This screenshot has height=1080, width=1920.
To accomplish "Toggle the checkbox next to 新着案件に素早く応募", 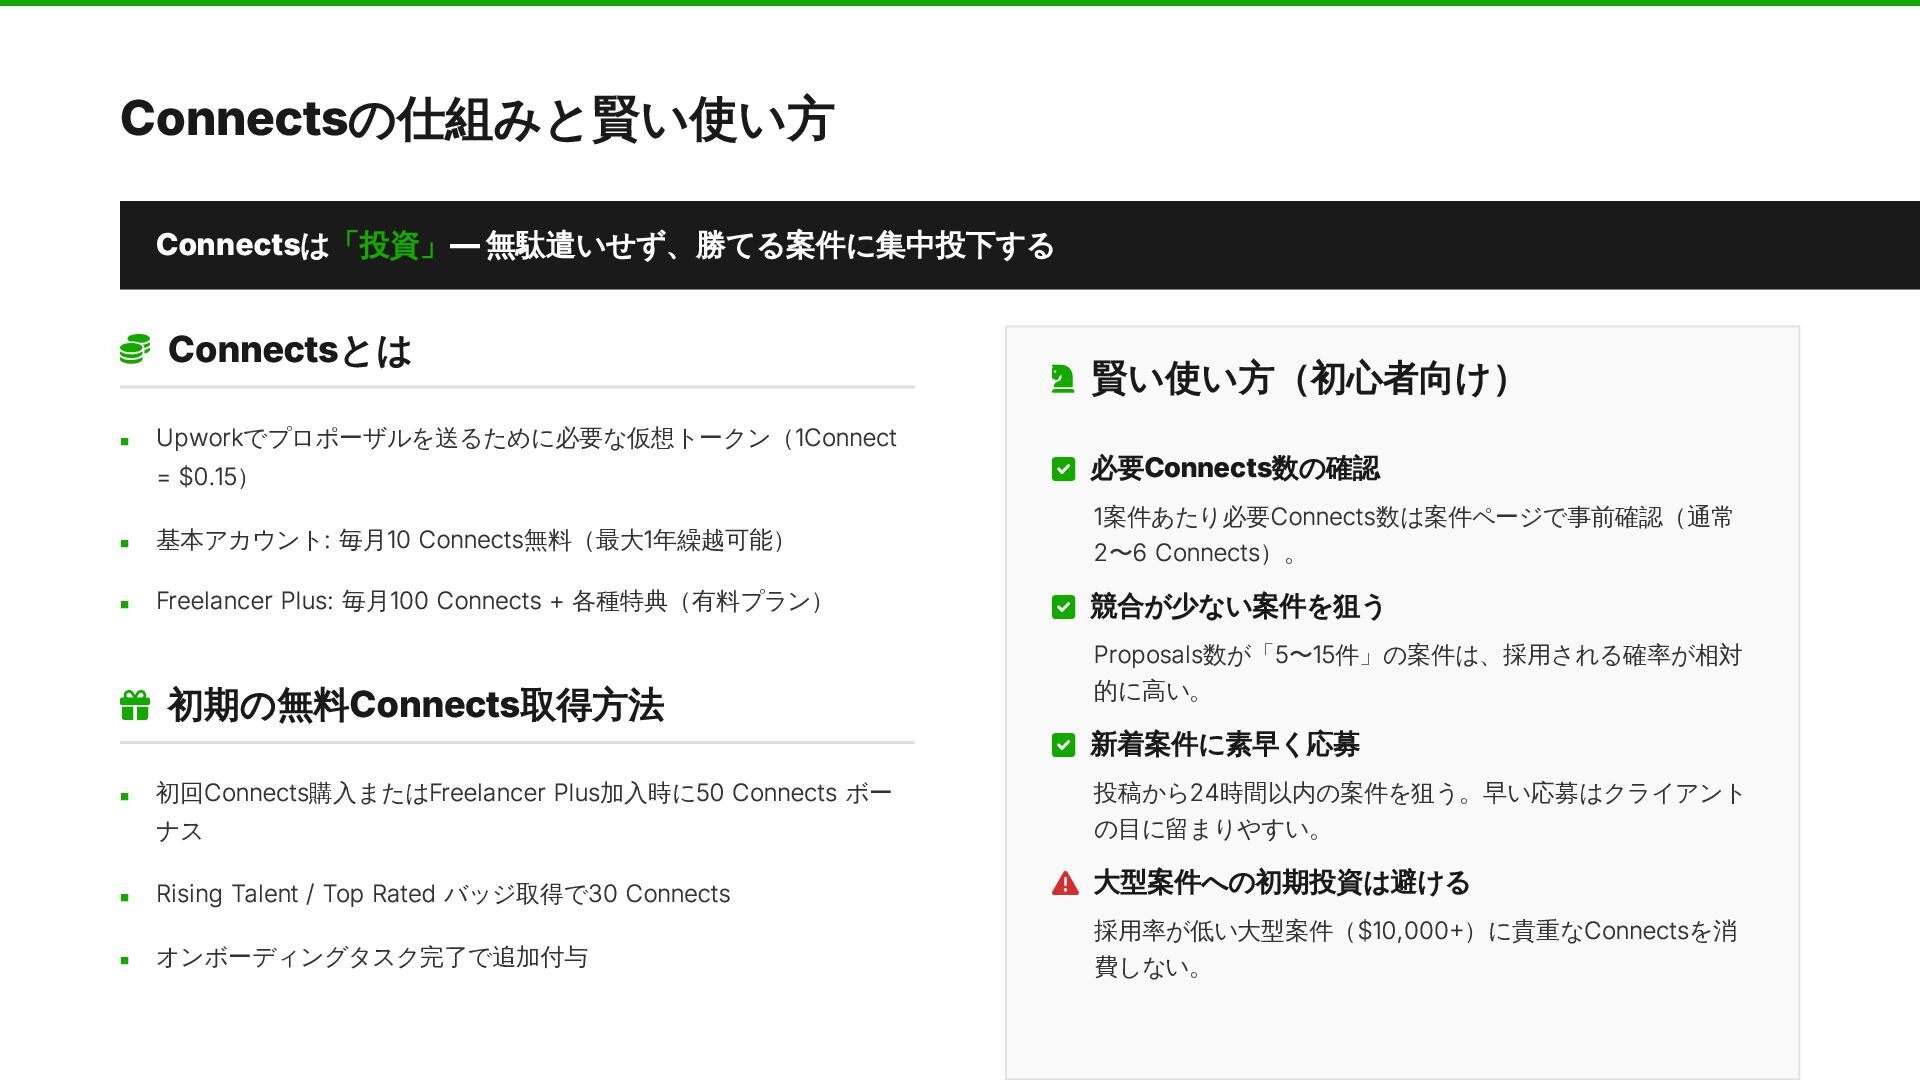I will click(x=1064, y=745).
